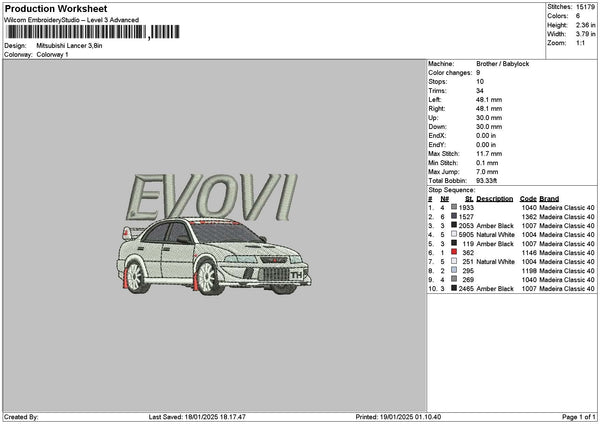Image resolution: width=600 pixels, height=424 pixels.
Task: Click the light blue swatch in stop 8
Action: tap(454, 270)
